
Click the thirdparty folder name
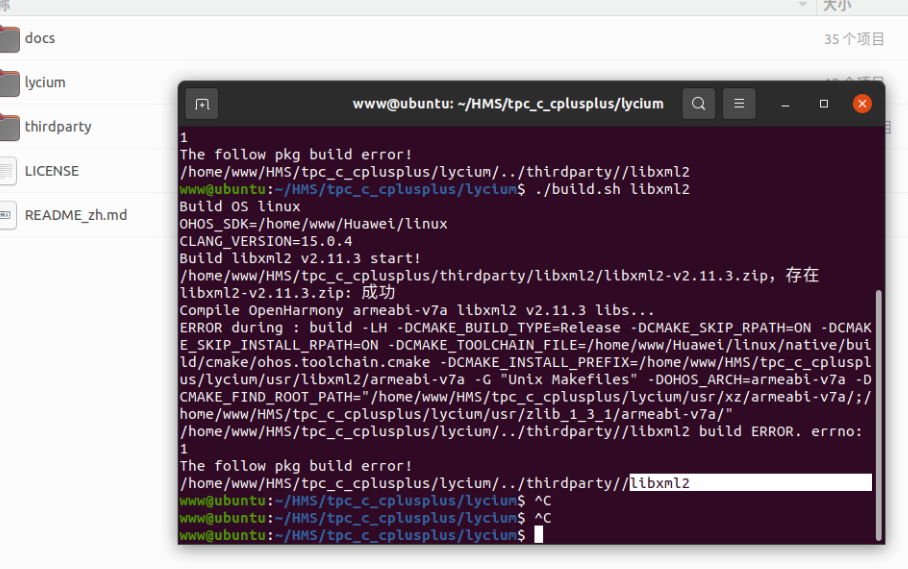pos(58,127)
